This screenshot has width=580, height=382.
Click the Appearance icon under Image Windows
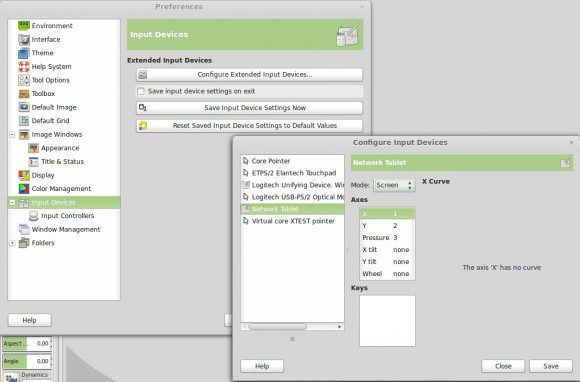click(x=34, y=148)
